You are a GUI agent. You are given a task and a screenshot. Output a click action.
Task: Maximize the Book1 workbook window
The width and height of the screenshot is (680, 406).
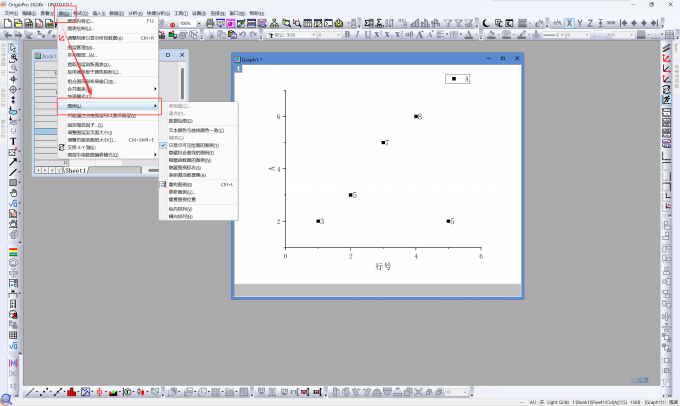[x=168, y=55]
